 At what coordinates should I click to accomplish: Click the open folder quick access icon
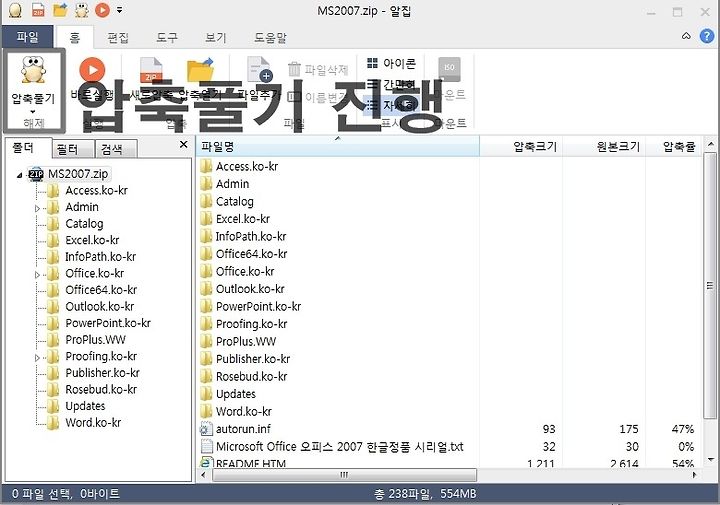tap(60, 10)
